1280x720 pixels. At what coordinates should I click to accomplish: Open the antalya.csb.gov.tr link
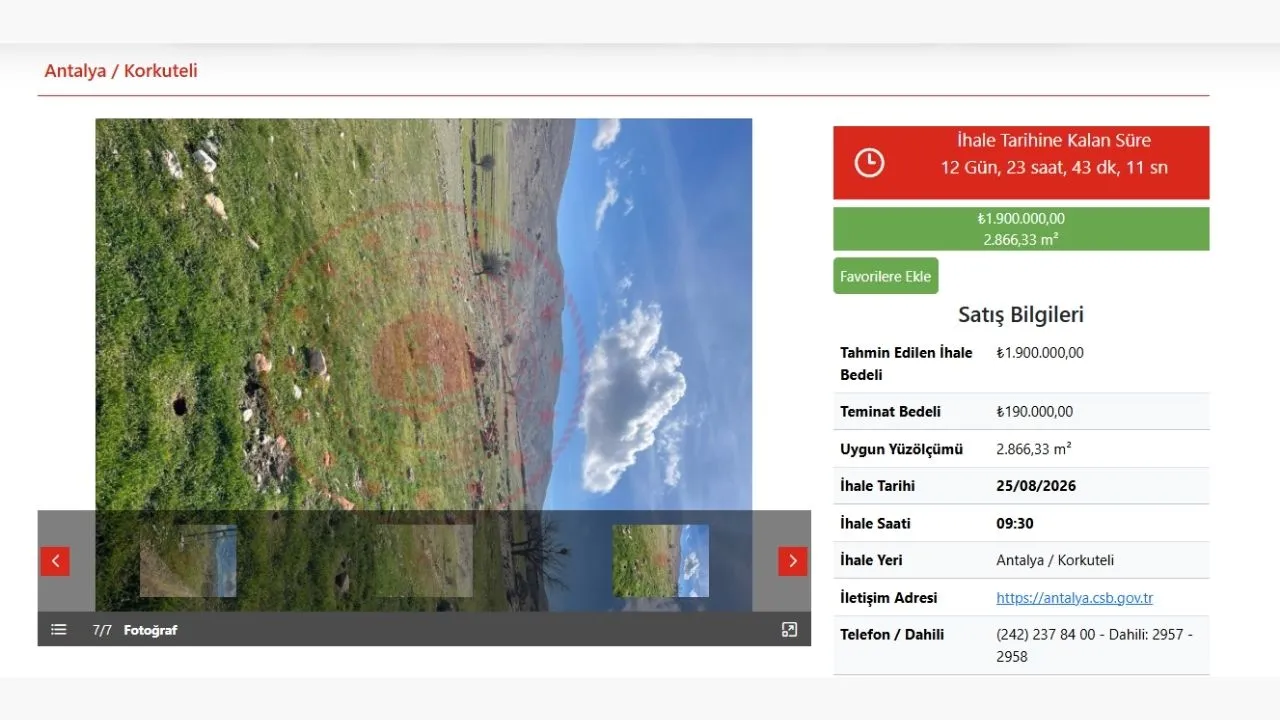[1075, 598]
